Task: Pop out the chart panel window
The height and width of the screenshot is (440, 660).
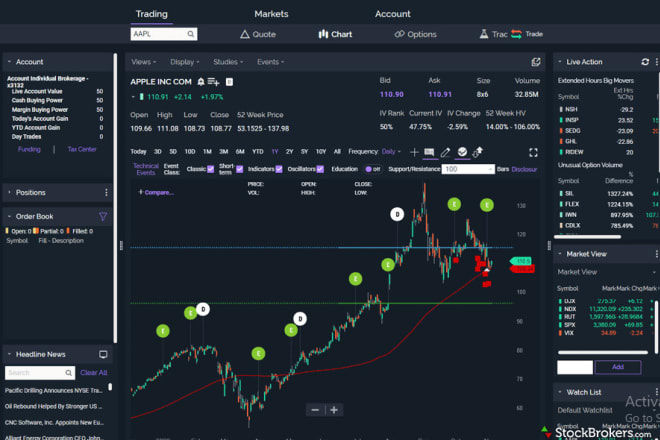Action: coord(535,62)
